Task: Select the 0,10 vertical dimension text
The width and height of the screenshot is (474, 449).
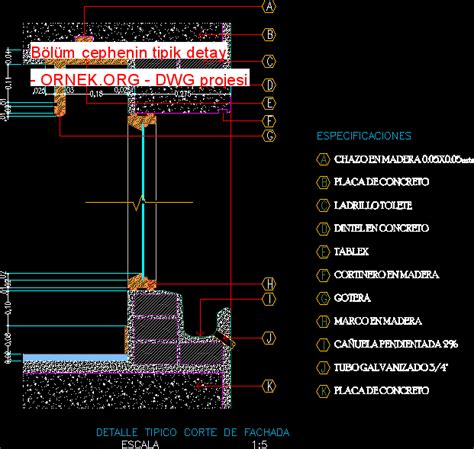Action: pos(9,307)
